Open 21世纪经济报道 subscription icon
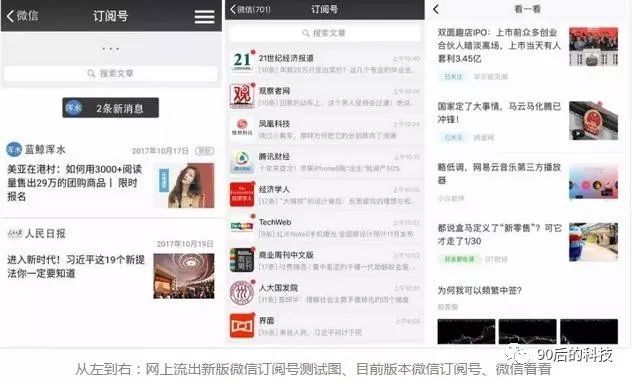Viewport: 633px width, 383px height. [242, 61]
